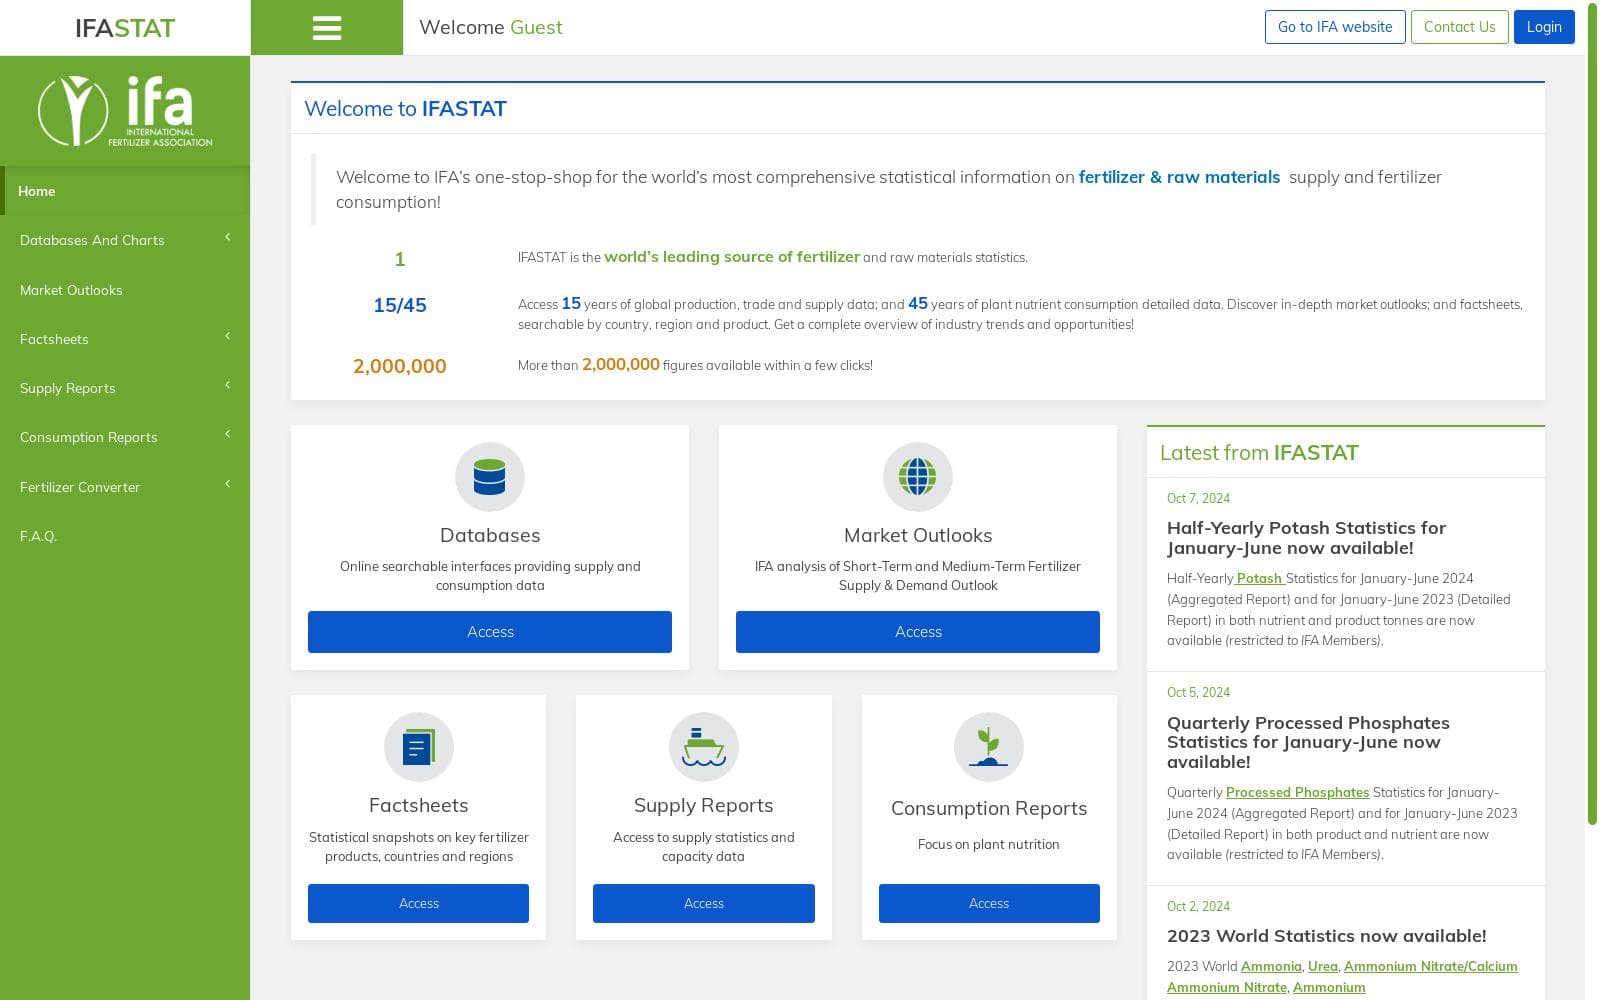Screen dimensions: 1600x1000
Task: Open Market Outlooks in the sidebar
Action: [125, 290]
